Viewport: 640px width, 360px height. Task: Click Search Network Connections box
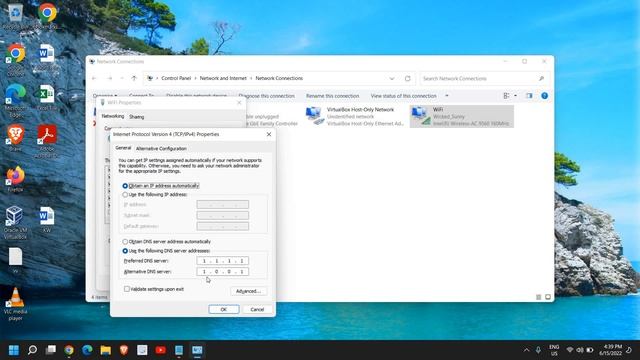[x=485, y=78]
